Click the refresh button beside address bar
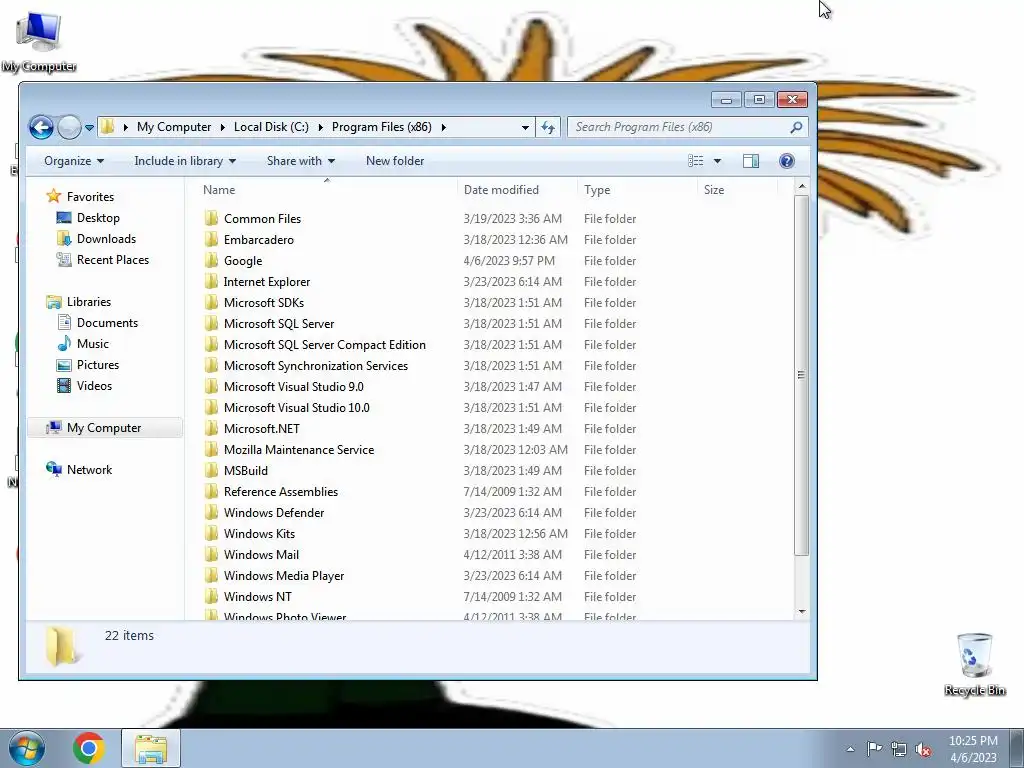The height and width of the screenshot is (768, 1024). coord(548,127)
